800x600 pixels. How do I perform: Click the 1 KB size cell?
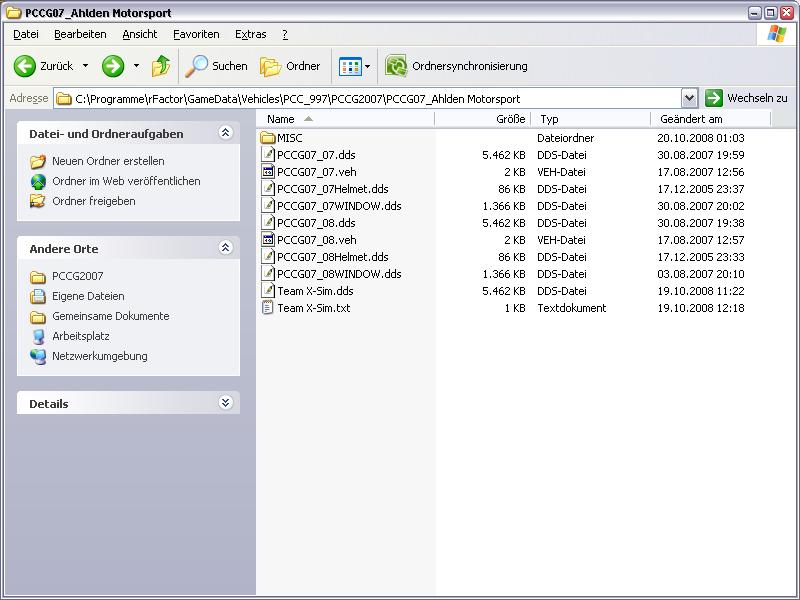[515, 308]
